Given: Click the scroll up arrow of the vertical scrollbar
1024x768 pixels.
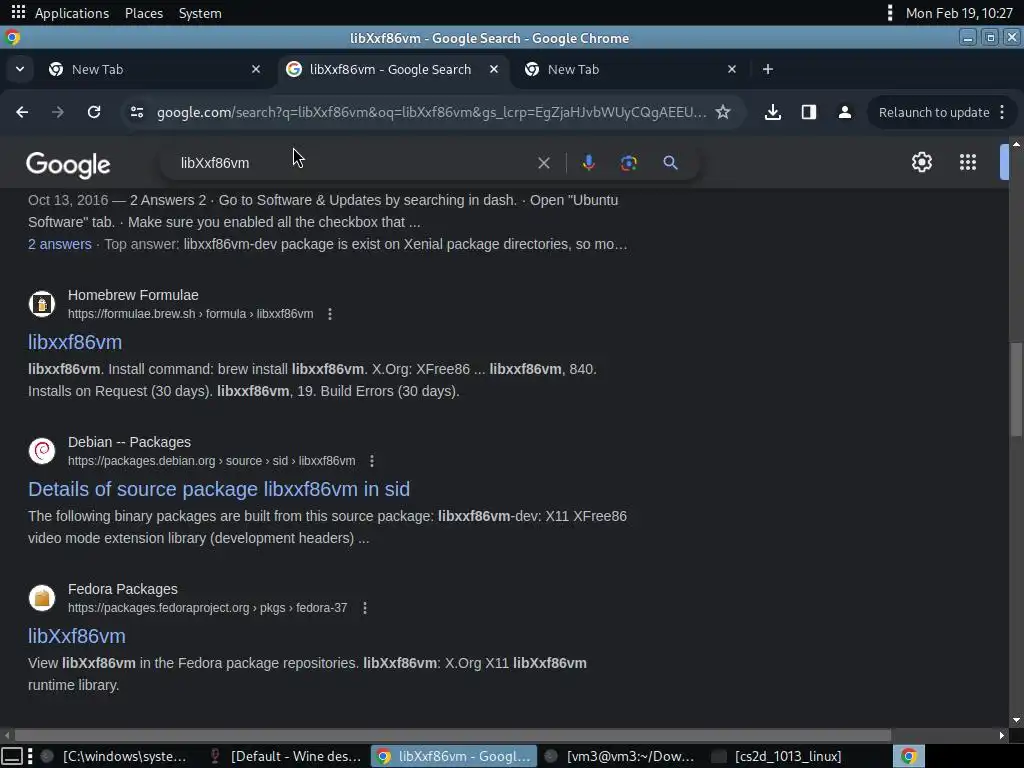Looking at the screenshot, I should tap(1016, 144).
